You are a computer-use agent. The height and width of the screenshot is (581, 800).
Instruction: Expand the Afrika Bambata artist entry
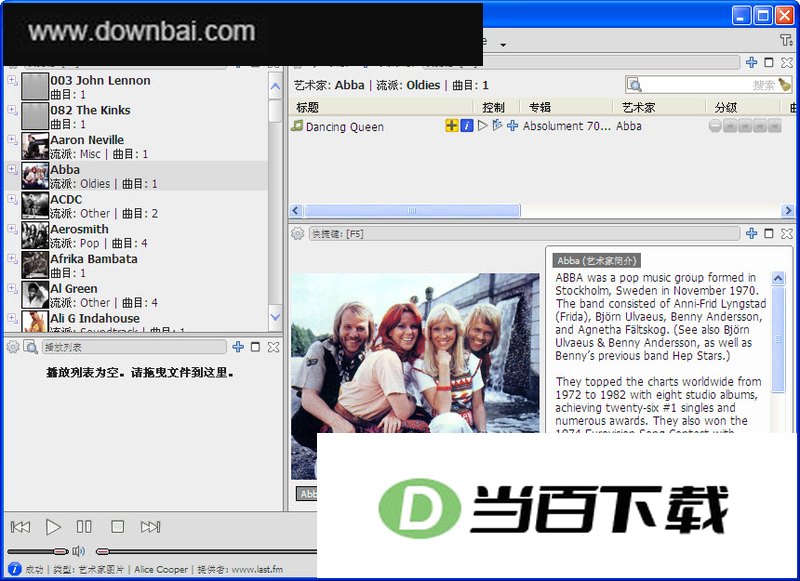pyautogui.click(x=12, y=258)
